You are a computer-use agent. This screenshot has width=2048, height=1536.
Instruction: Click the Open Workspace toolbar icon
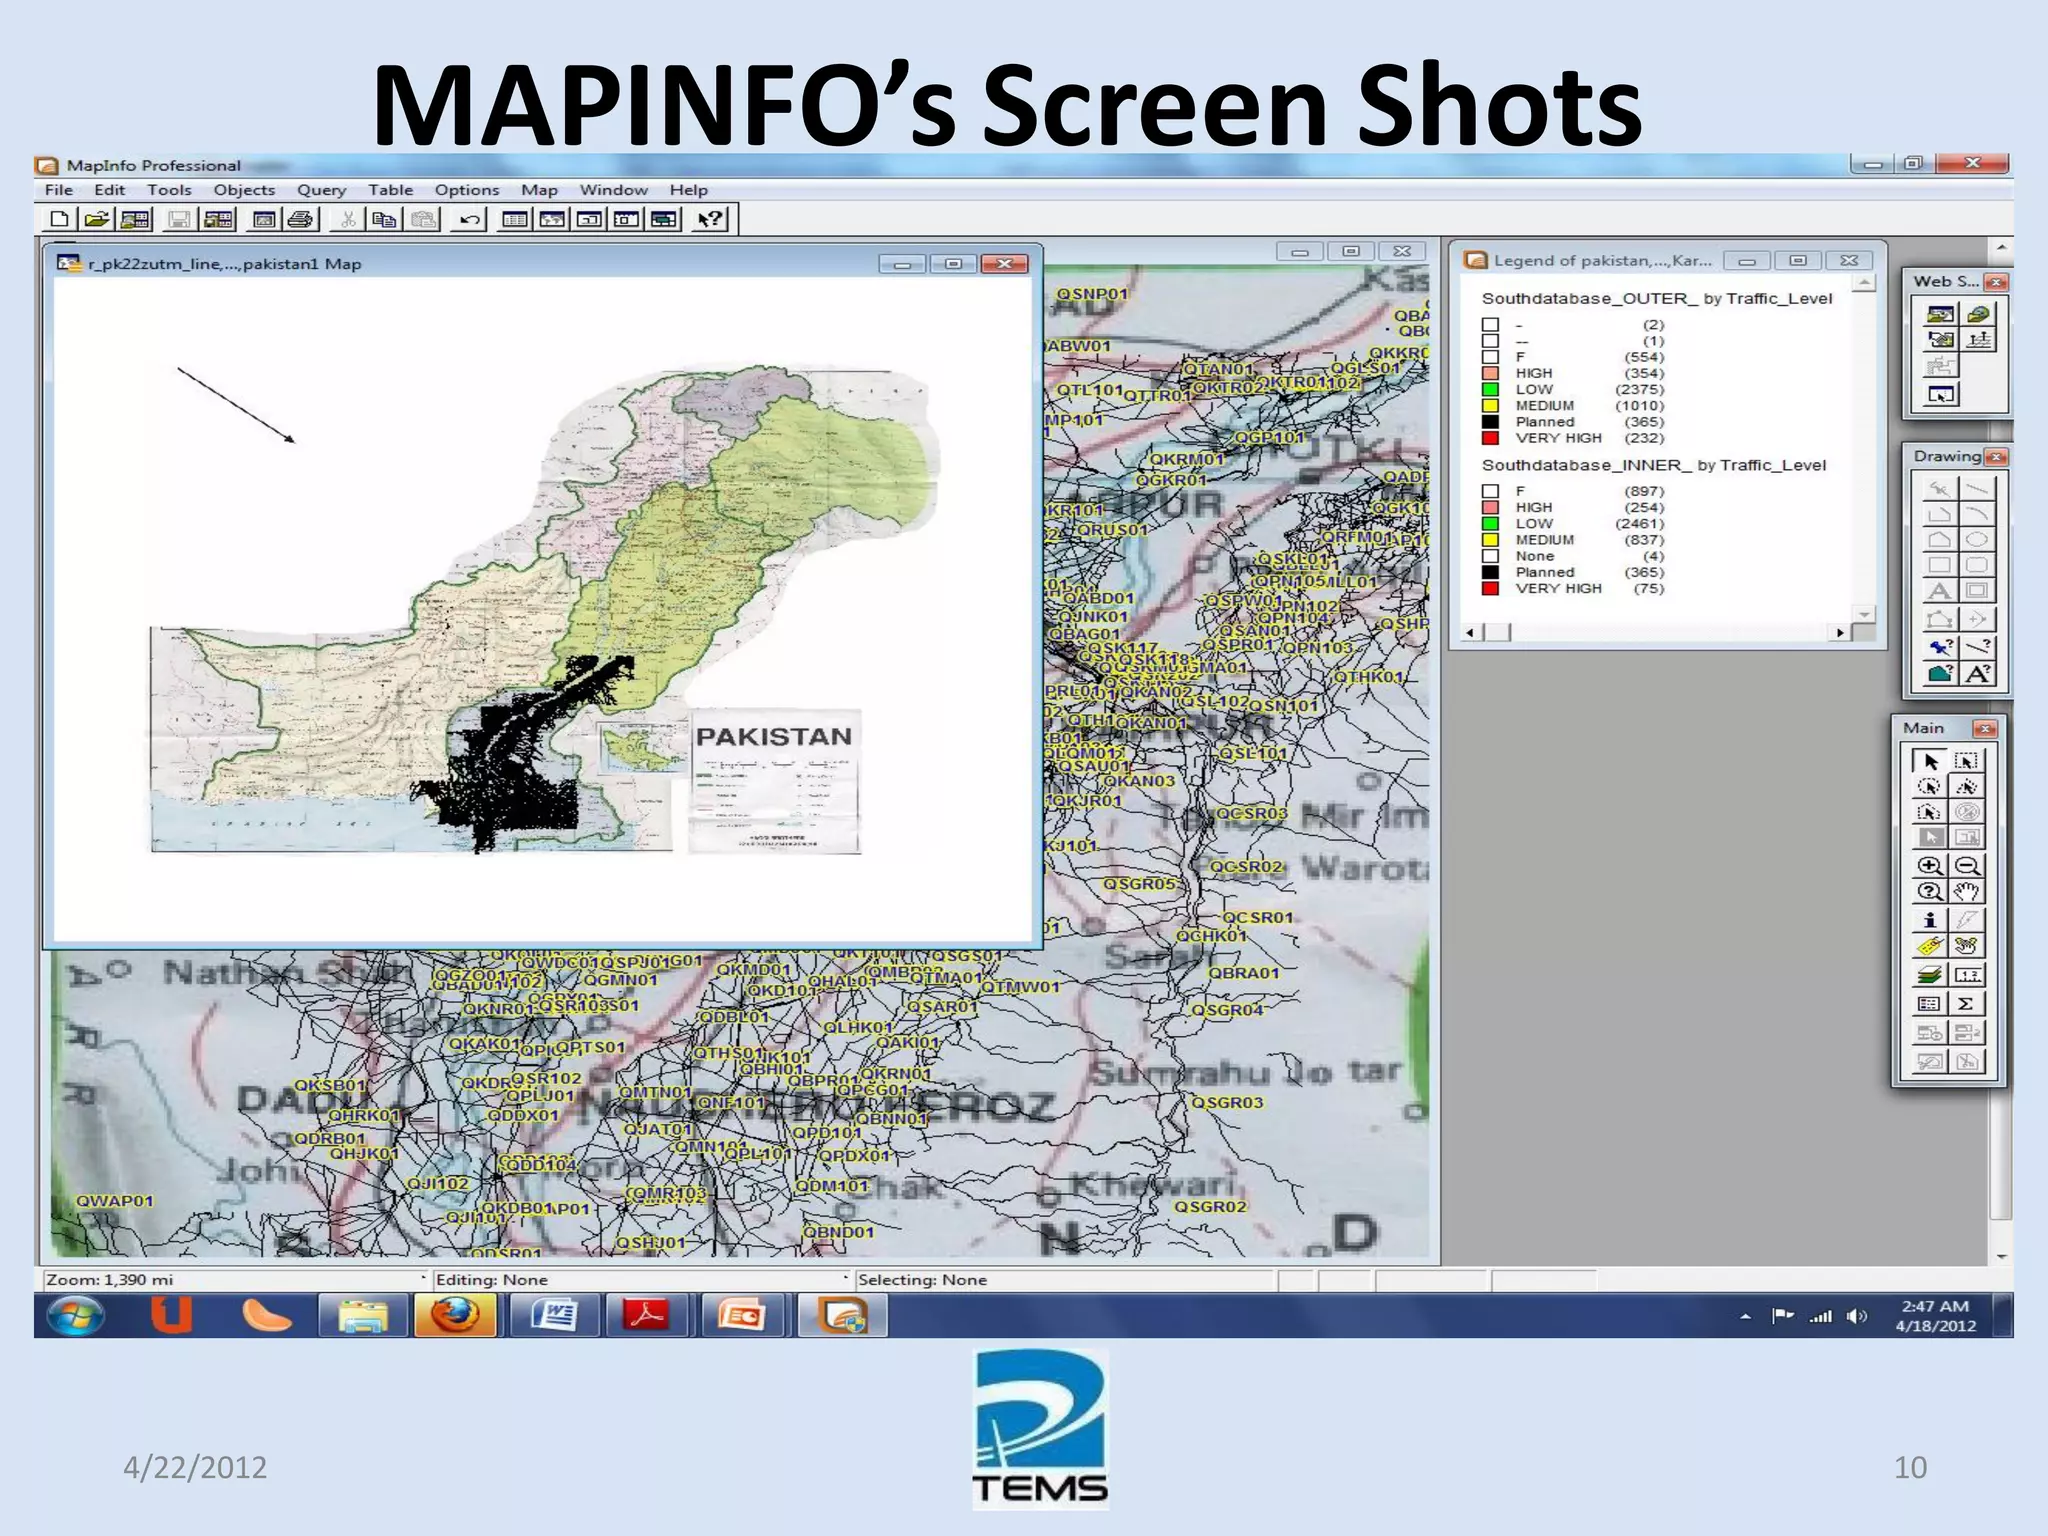point(135,219)
